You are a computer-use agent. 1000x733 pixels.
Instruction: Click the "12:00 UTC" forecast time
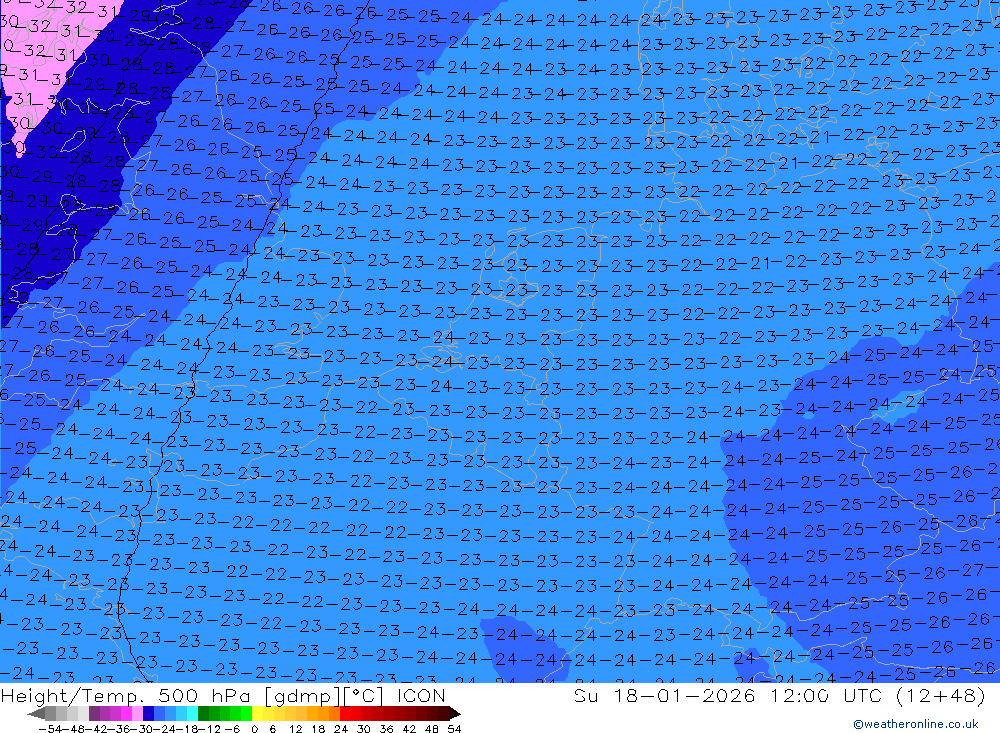(828, 695)
